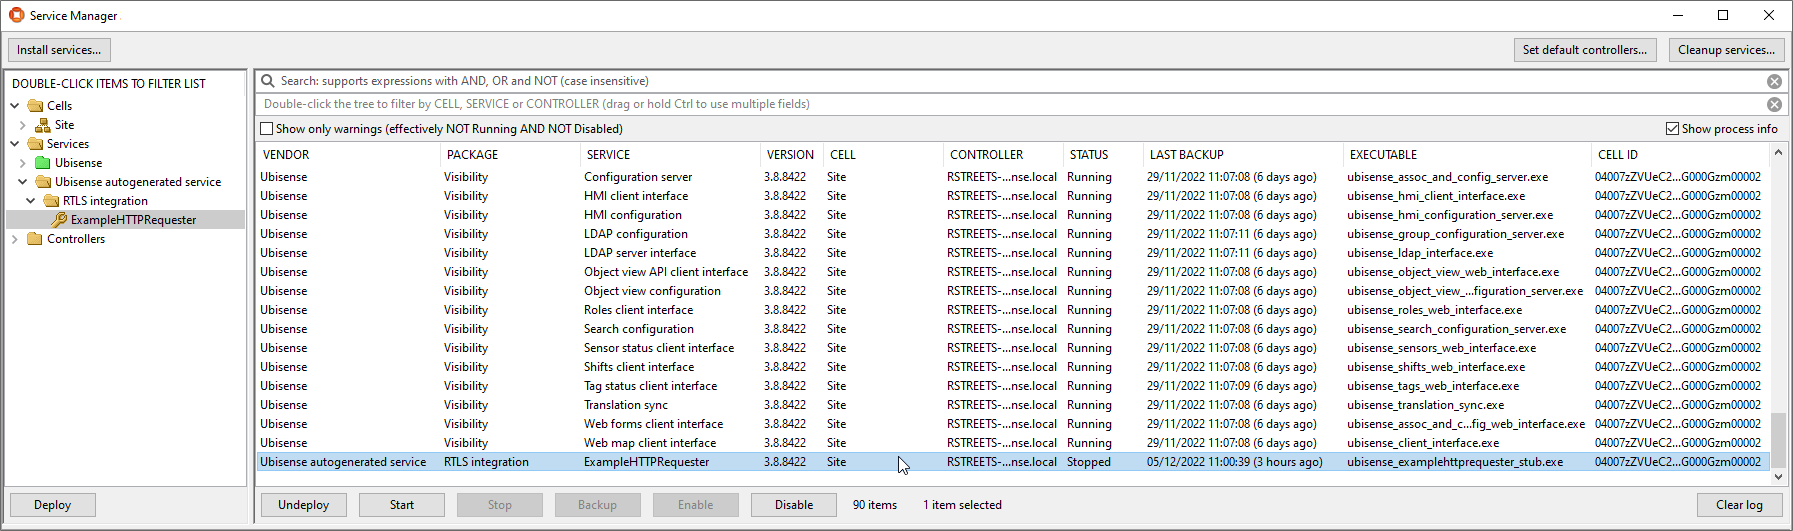The image size is (1793, 531).
Task: Focus the search expressions input field
Action: 1020,81
